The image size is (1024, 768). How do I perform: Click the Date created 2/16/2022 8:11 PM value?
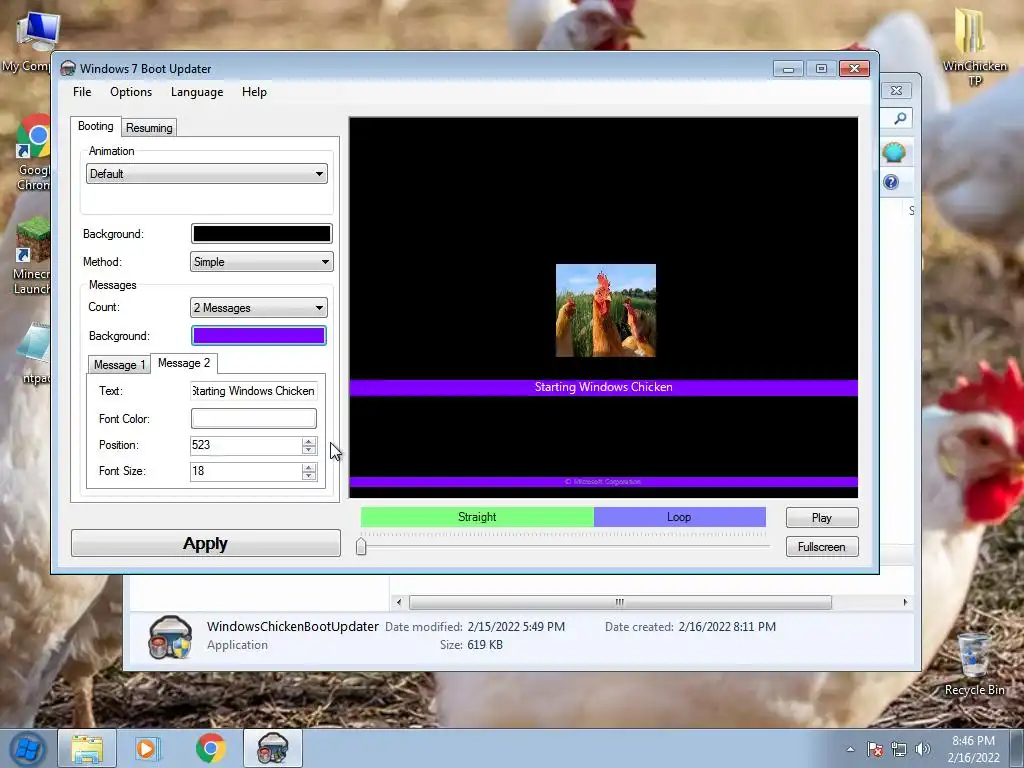tap(727, 627)
